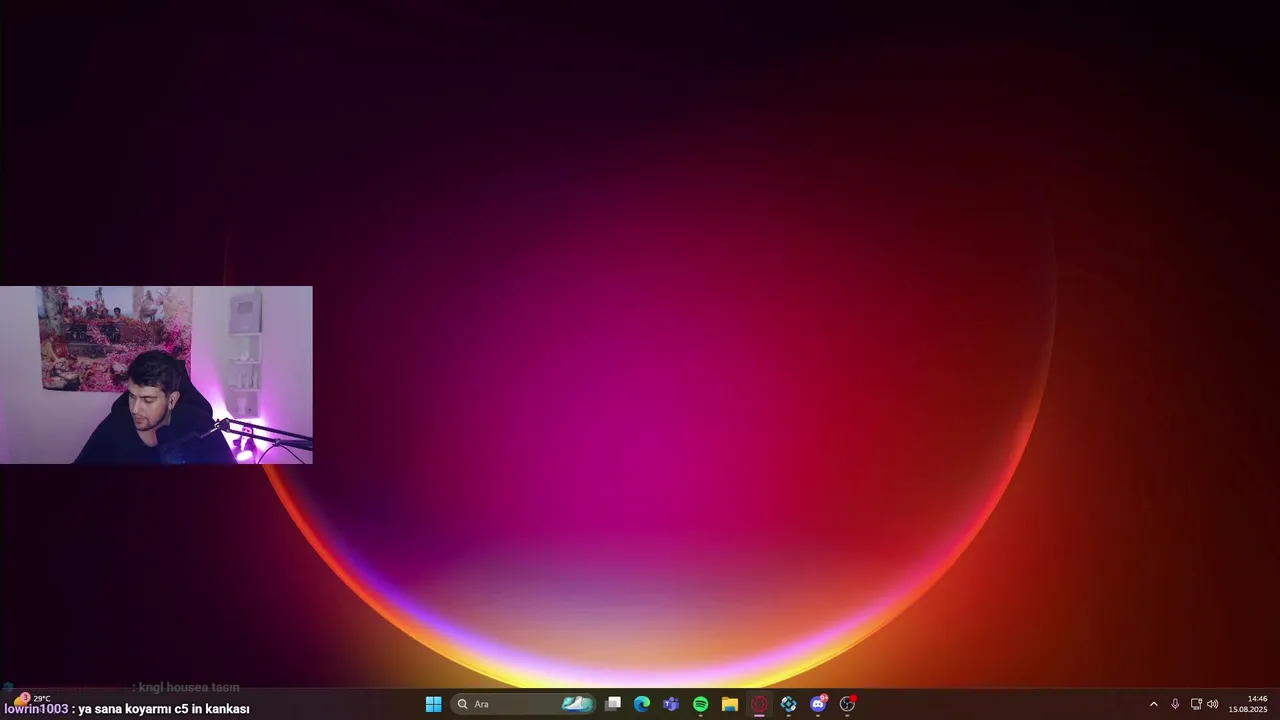Switch to Opera browser taskbar icon
1280x720 pixels.
[x=759, y=704]
